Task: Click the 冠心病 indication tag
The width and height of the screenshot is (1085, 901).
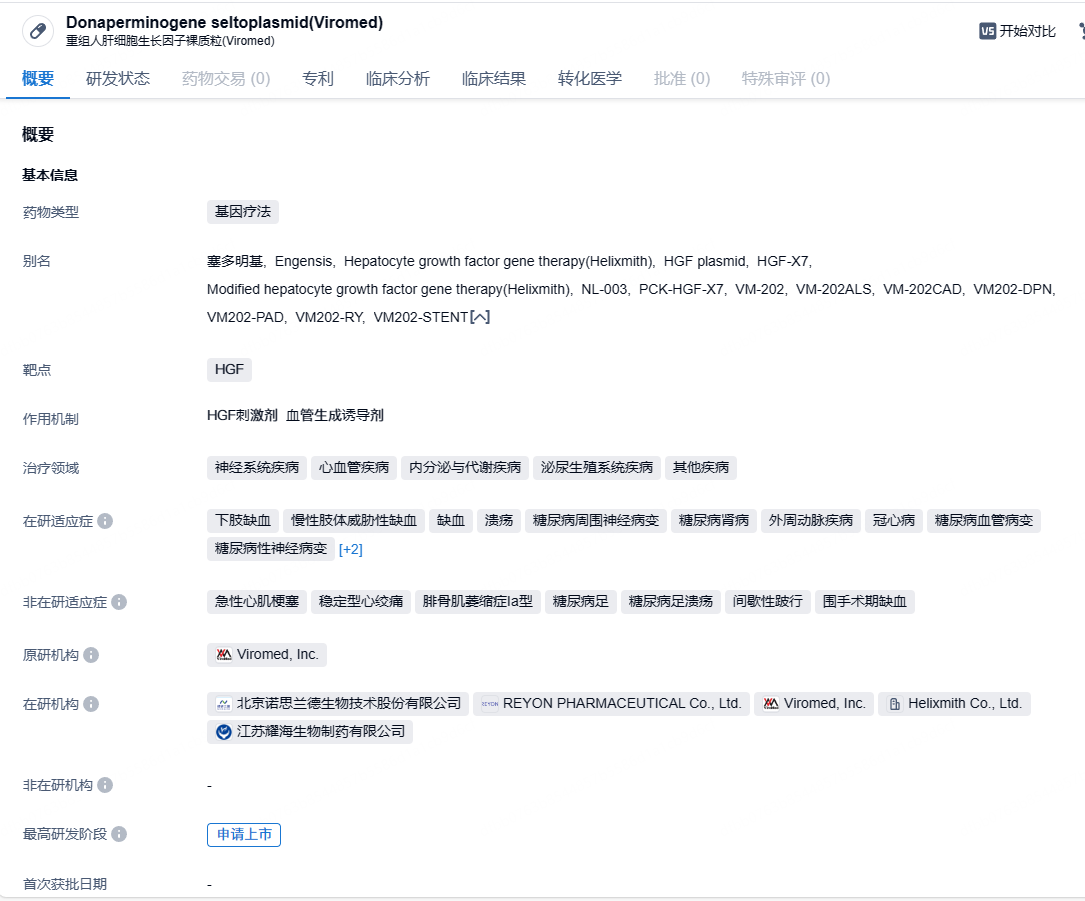Action: (894, 520)
